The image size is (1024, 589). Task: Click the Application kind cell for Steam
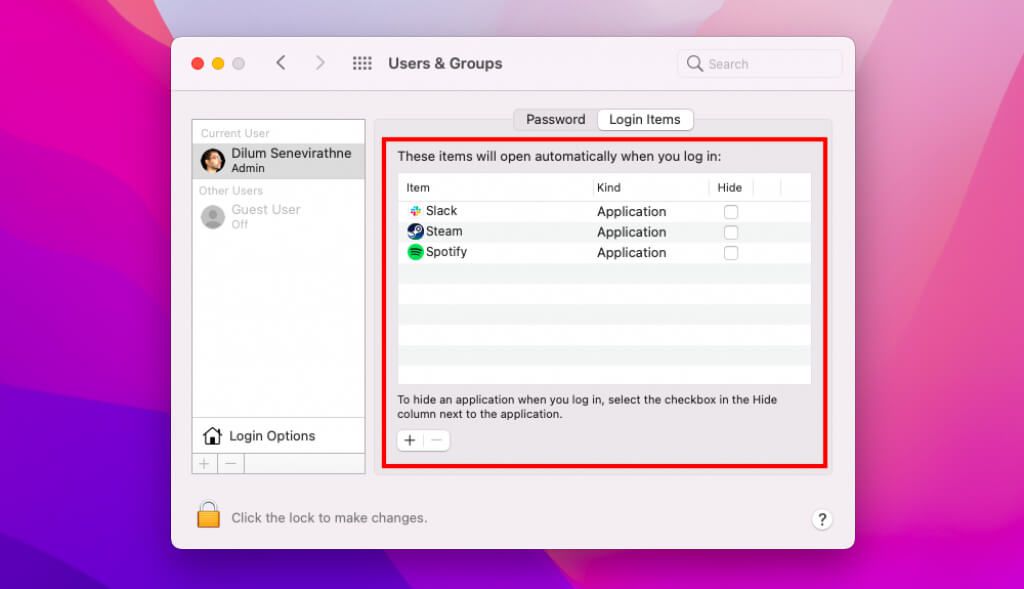(632, 232)
